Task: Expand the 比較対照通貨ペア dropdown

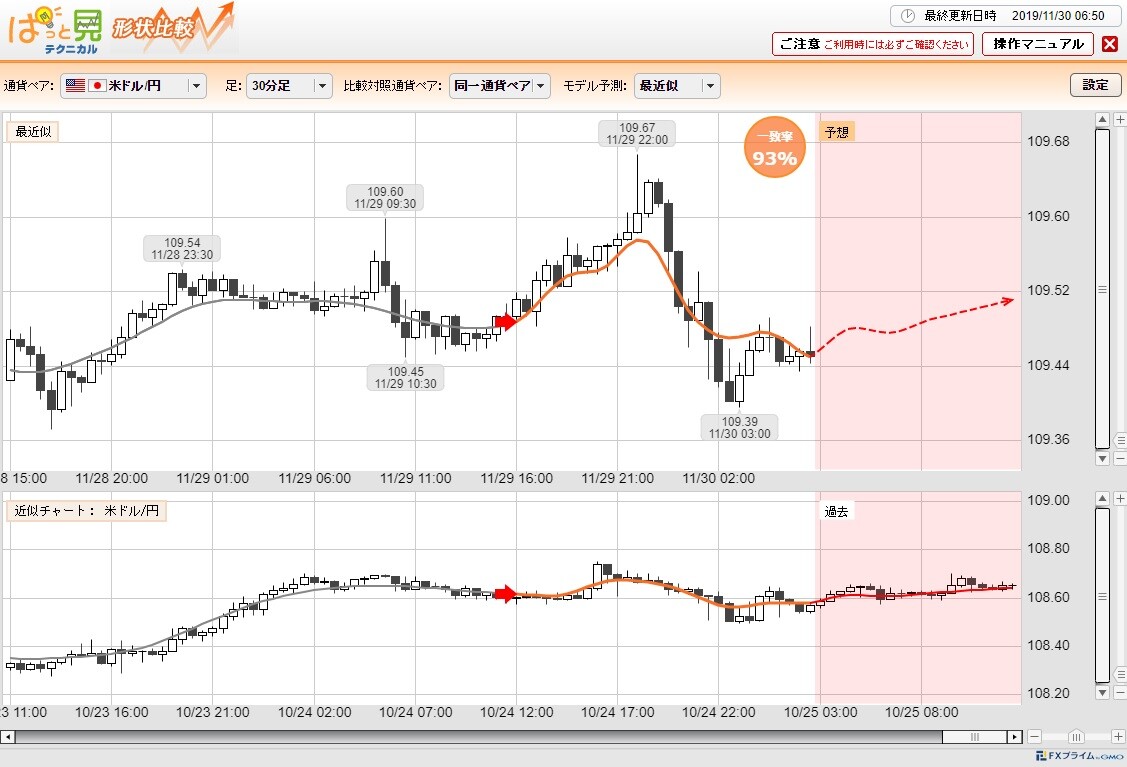Action: [x=500, y=86]
